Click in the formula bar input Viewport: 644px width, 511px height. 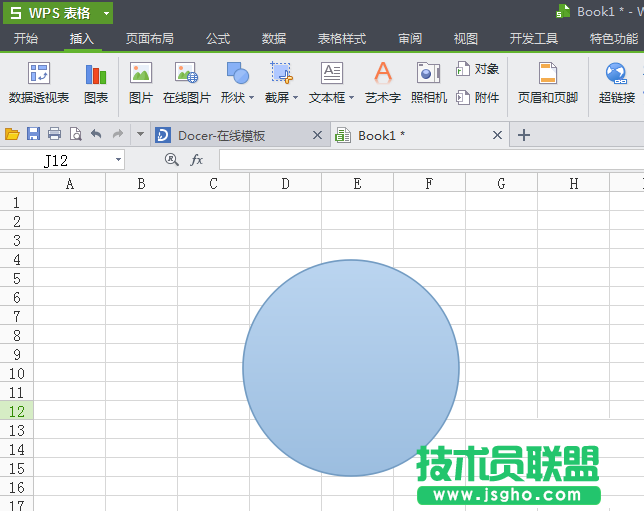tap(431, 159)
